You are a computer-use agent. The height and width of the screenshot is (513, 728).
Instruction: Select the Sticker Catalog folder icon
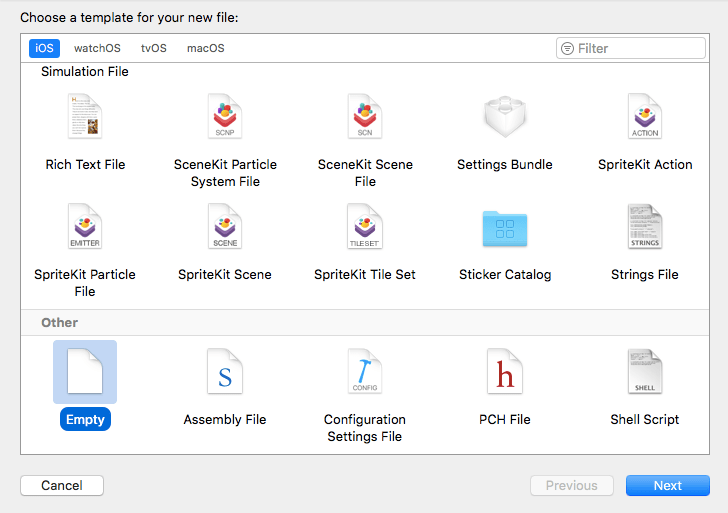click(x=505, y=228)
